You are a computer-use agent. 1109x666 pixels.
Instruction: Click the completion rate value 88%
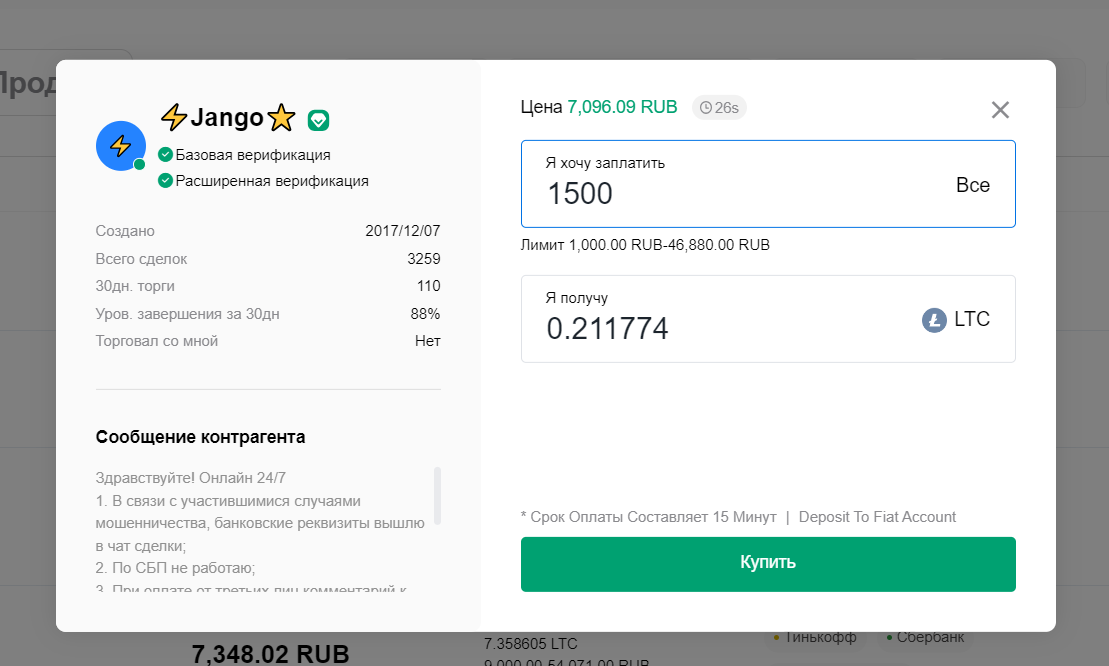425,314
